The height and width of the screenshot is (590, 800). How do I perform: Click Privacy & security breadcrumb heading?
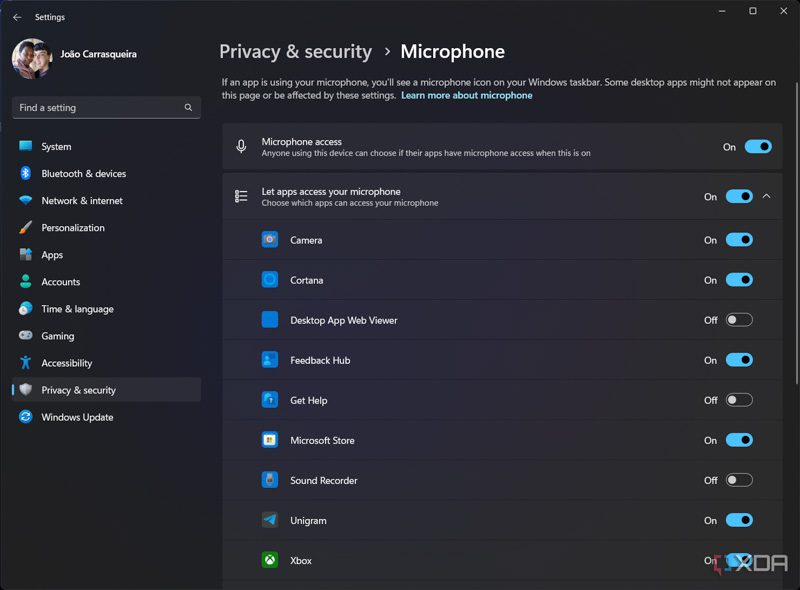pos(296,52)
